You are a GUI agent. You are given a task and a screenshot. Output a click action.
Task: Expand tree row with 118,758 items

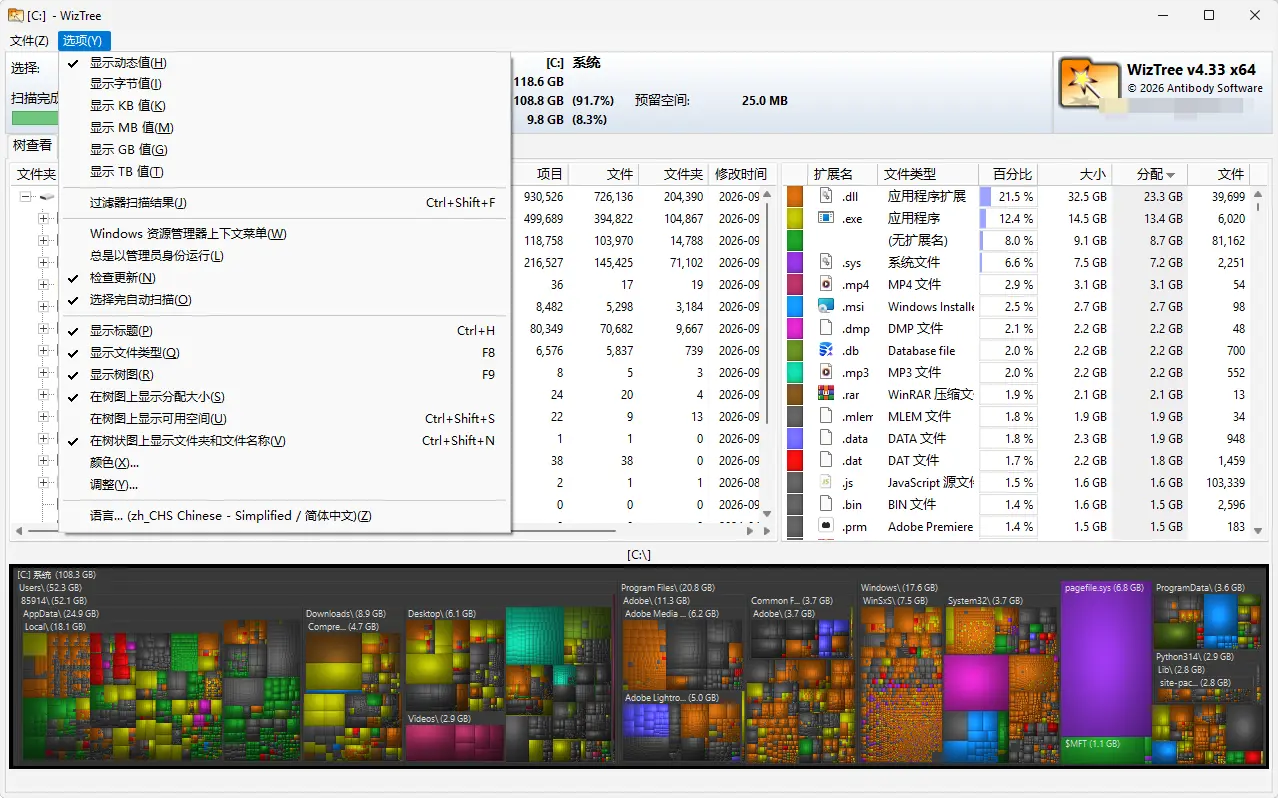pos(43,240)
